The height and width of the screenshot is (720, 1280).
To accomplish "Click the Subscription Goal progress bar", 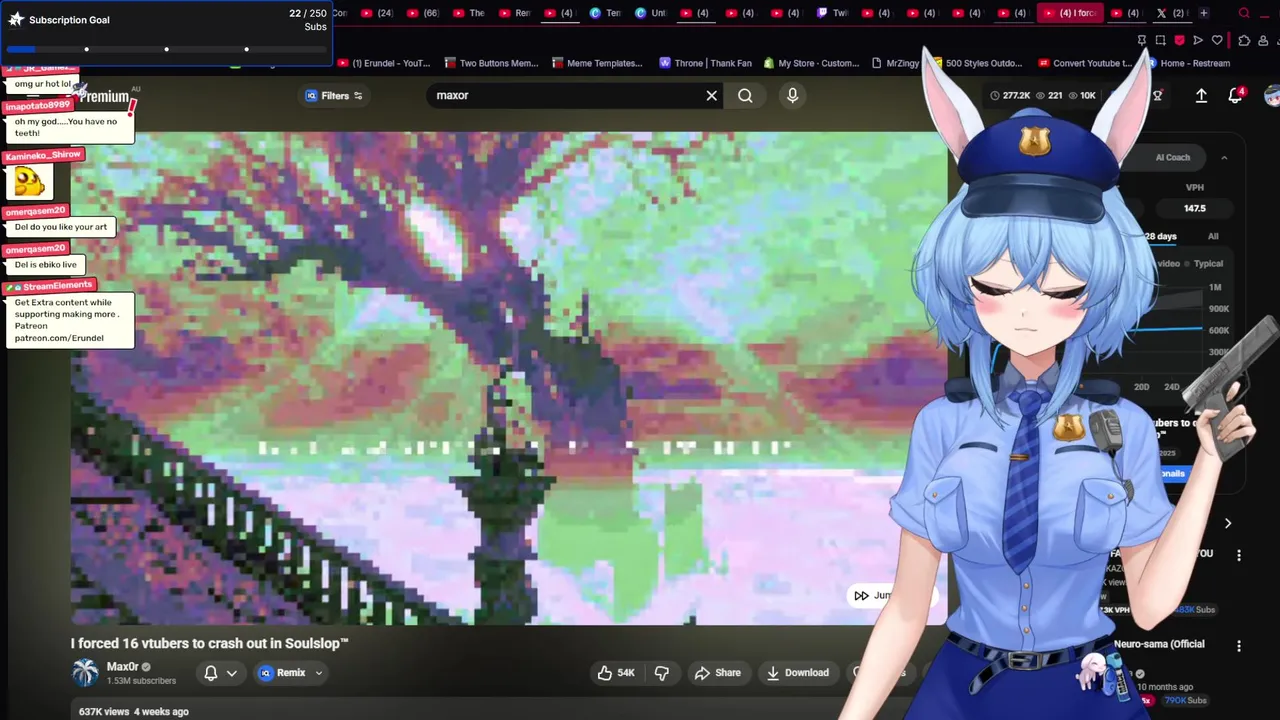I will 166,49.
